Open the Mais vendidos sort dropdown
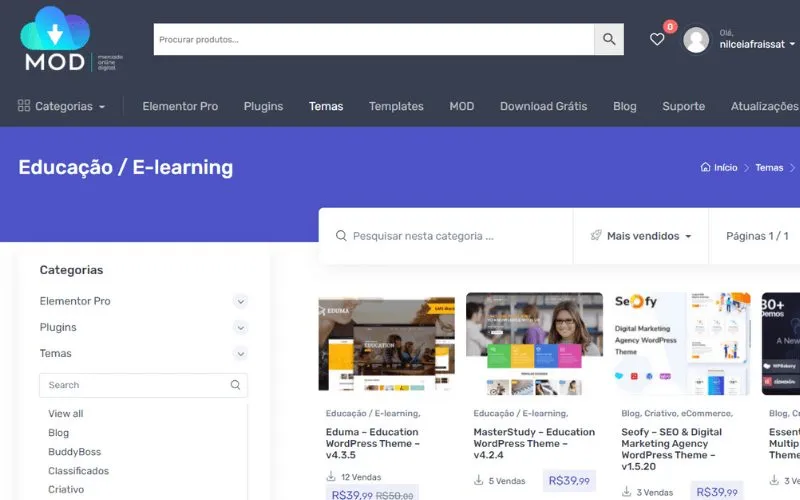This screenshot has height=500, width=800. click(641, 236)
